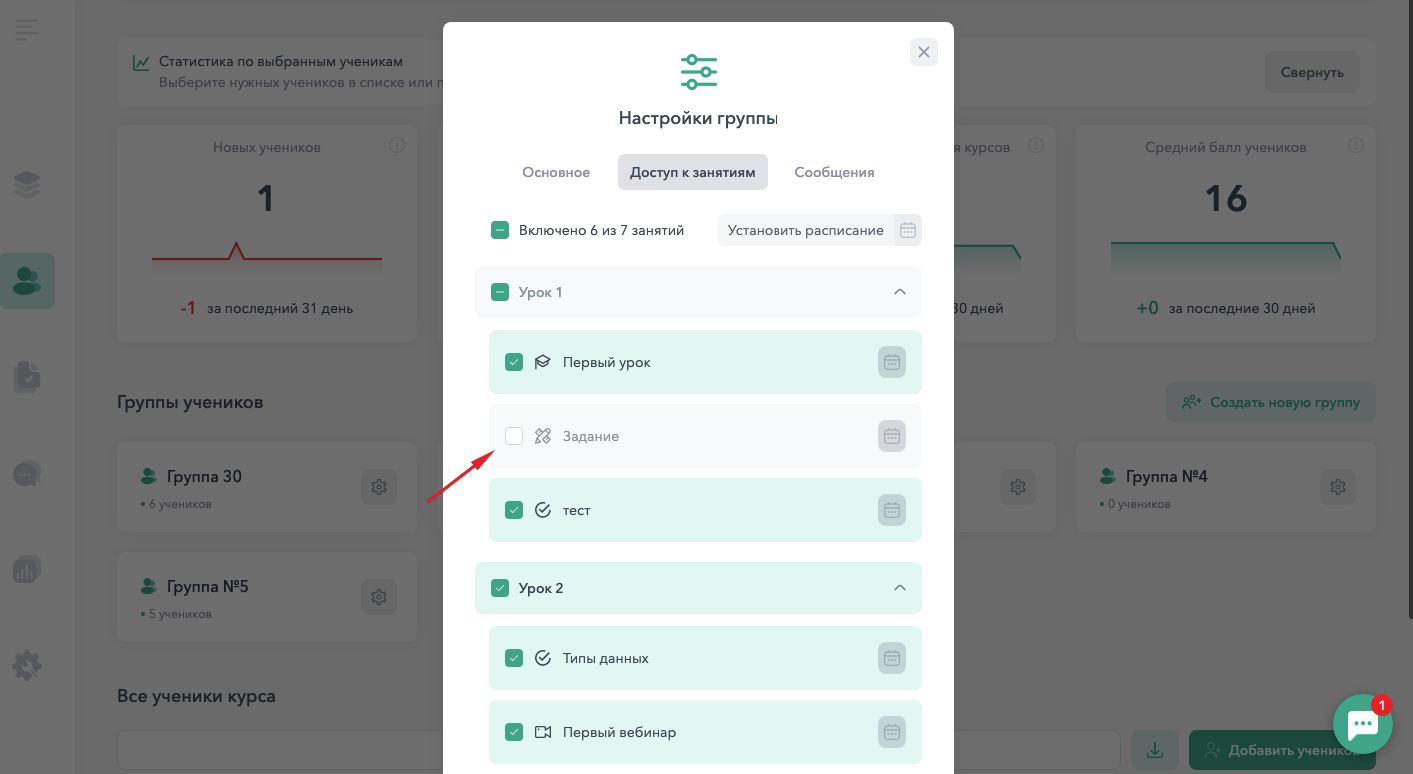The height and width of the screenshot is (774, 1413).
Task: Click the download students list icon
Action: click(x=1155, y=750)
